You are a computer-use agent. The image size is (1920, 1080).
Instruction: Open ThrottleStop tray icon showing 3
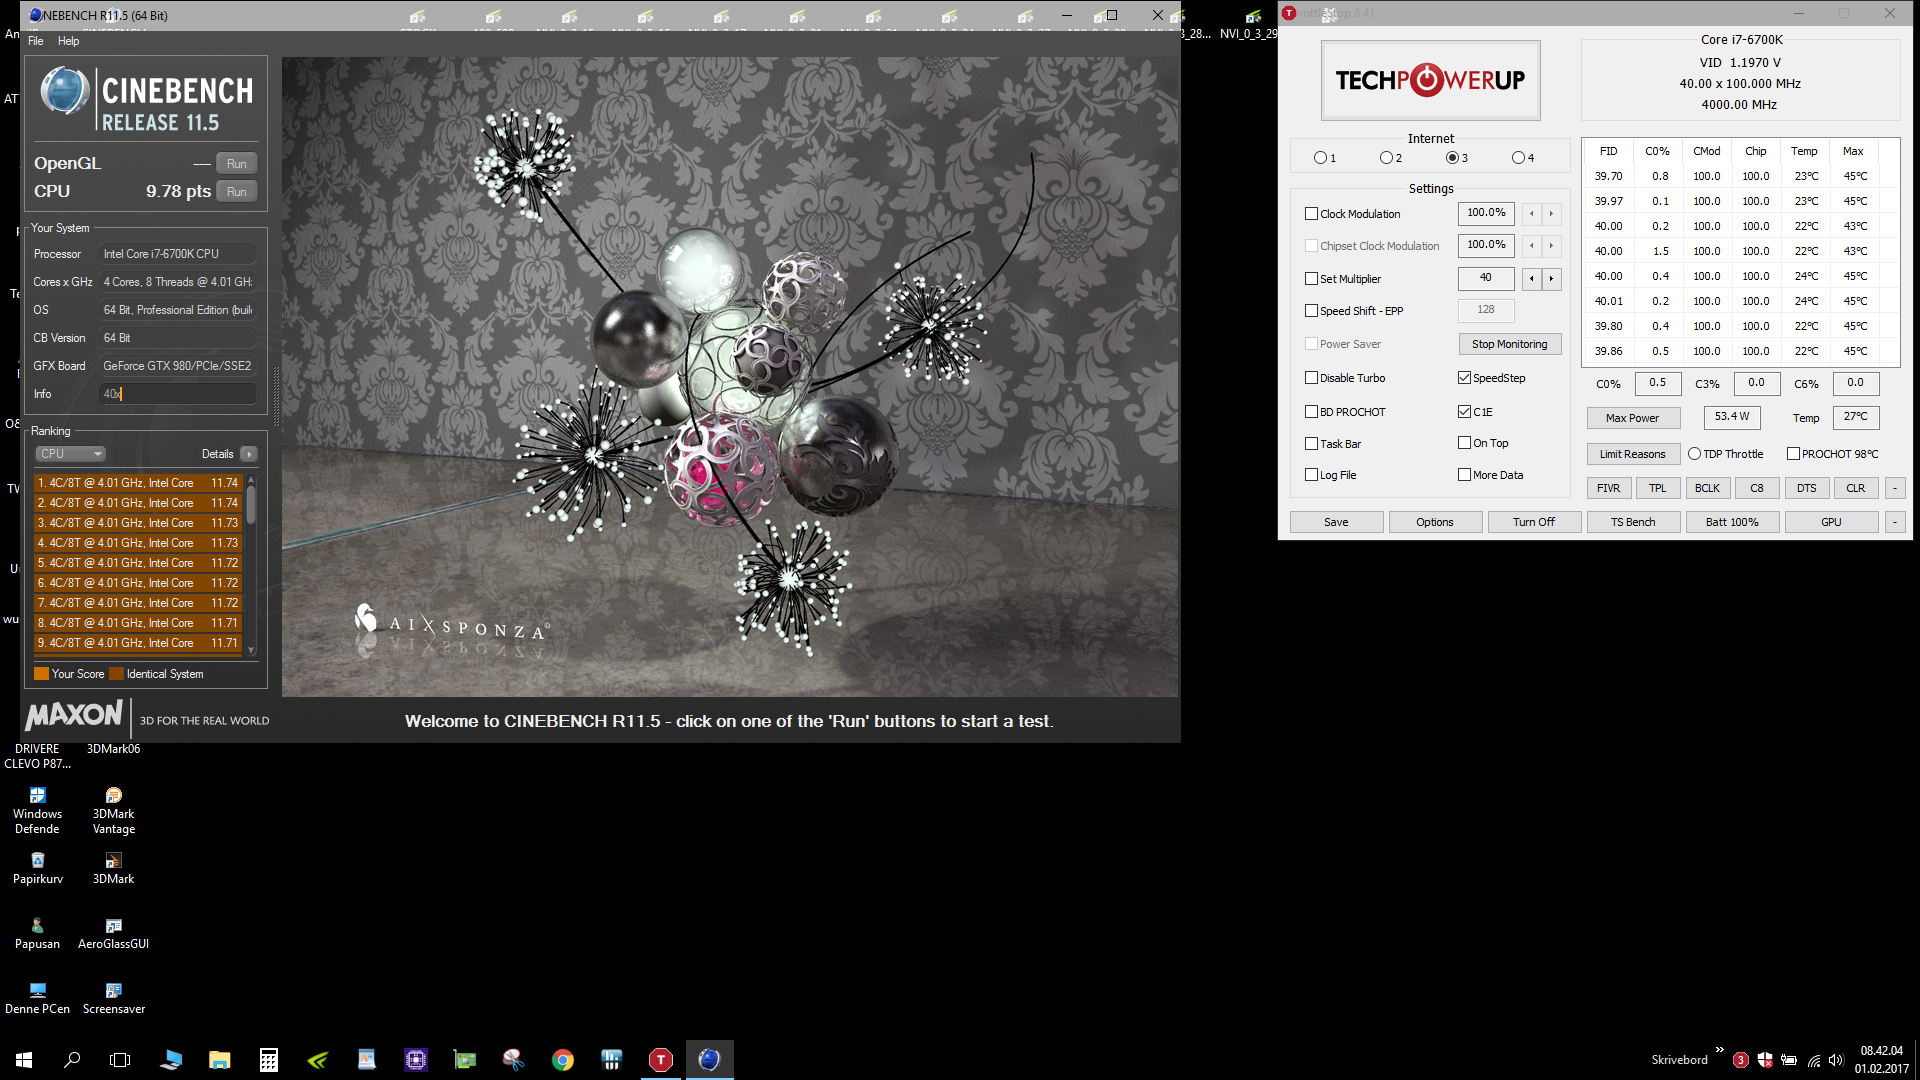click(x=1741, y=1060)
